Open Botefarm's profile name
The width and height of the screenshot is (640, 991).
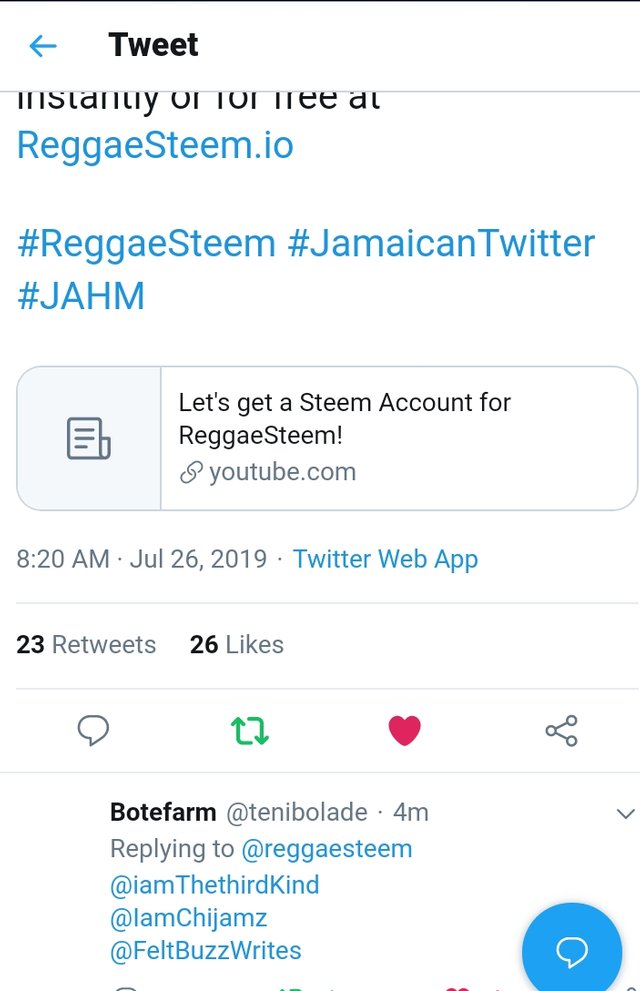163,812
